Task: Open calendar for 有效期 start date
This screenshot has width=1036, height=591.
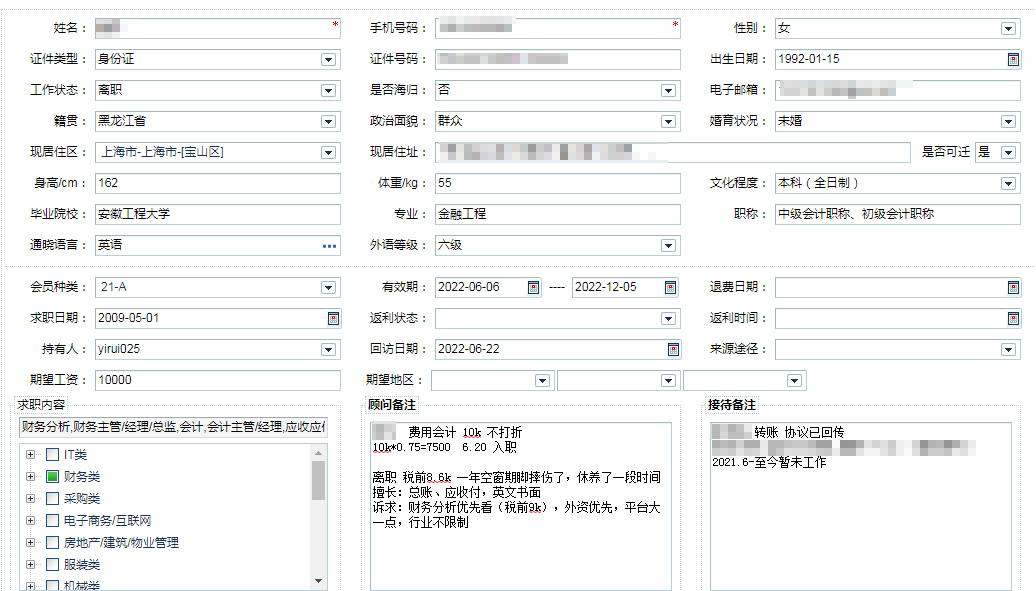Action: pos(533,288)
